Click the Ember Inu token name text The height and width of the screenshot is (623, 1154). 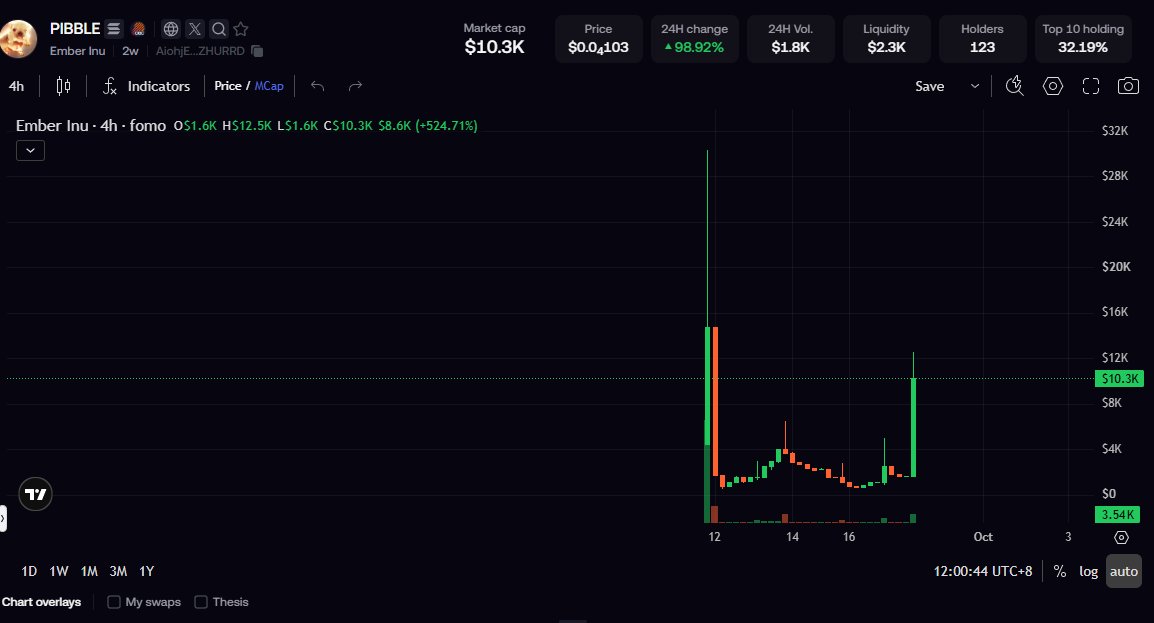pyautogui.click(x=77, y=51)
